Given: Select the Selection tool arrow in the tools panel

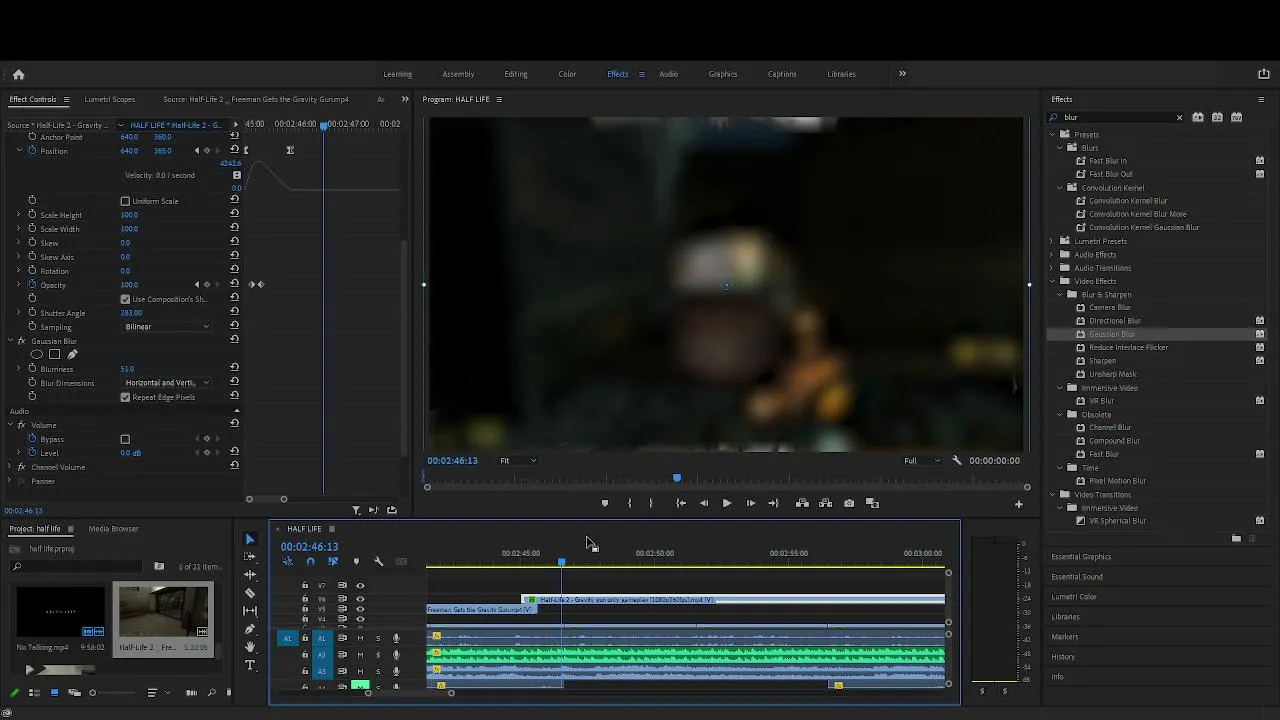Looking at the screenshot, I should (x=250, y=540).
